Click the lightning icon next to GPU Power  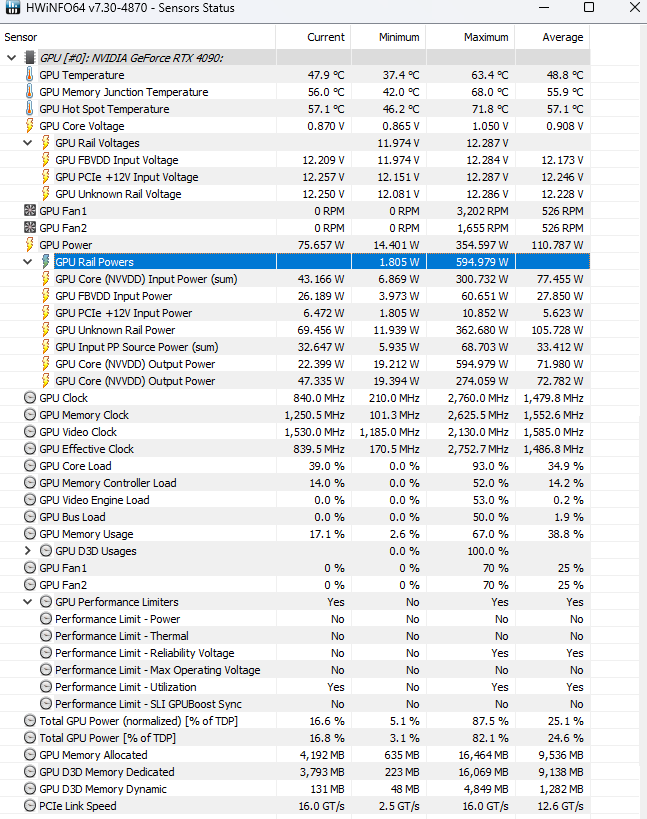click(29, 245)
